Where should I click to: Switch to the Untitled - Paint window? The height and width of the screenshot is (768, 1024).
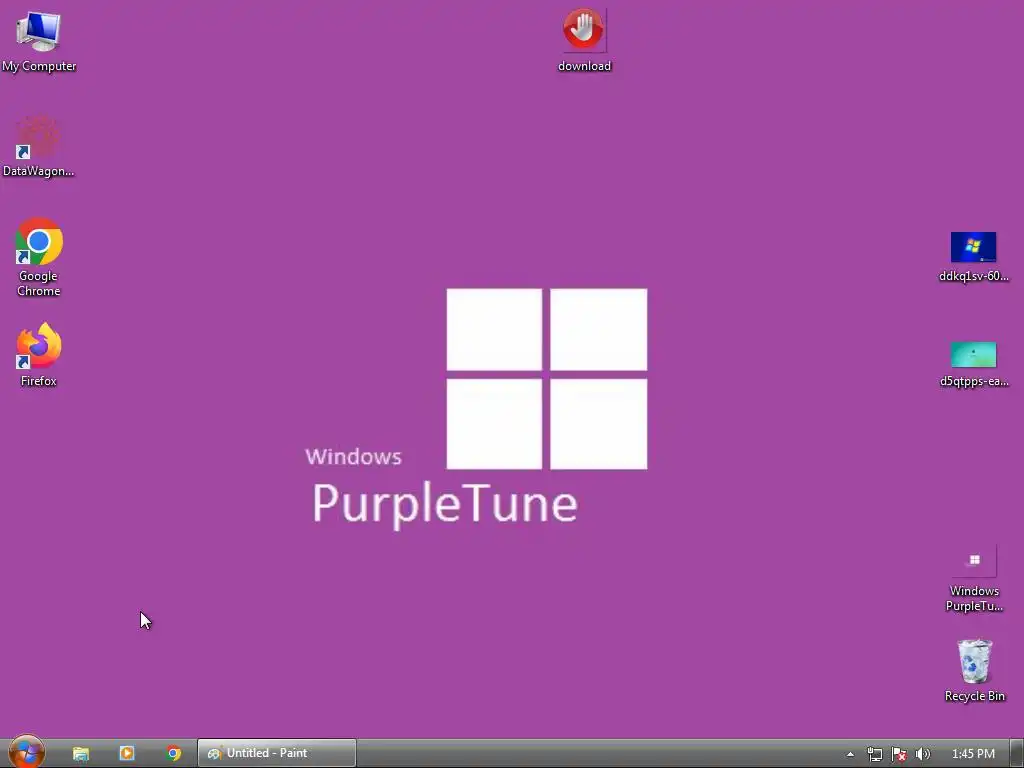[x=277, y=753]
